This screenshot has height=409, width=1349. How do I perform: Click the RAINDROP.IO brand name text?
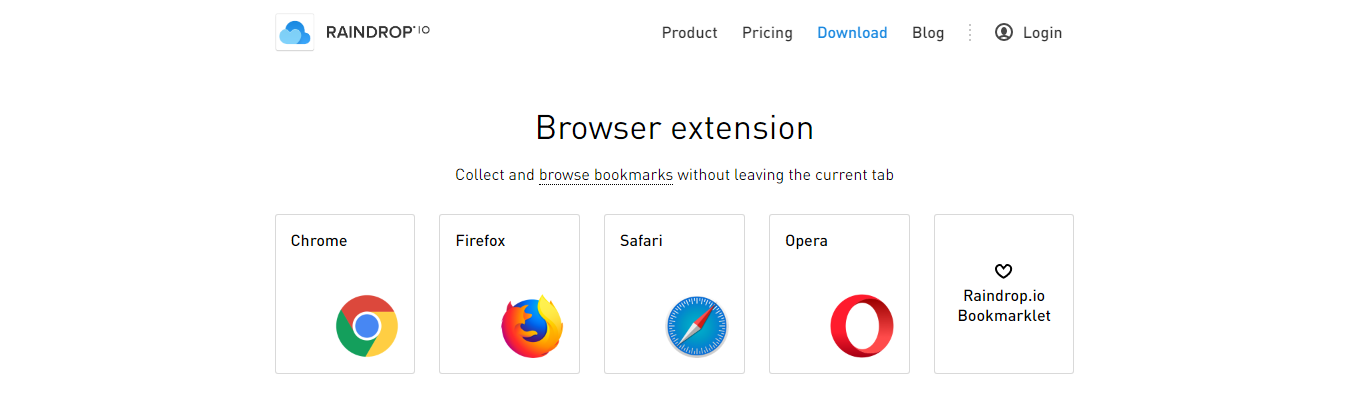click(378, 32)
